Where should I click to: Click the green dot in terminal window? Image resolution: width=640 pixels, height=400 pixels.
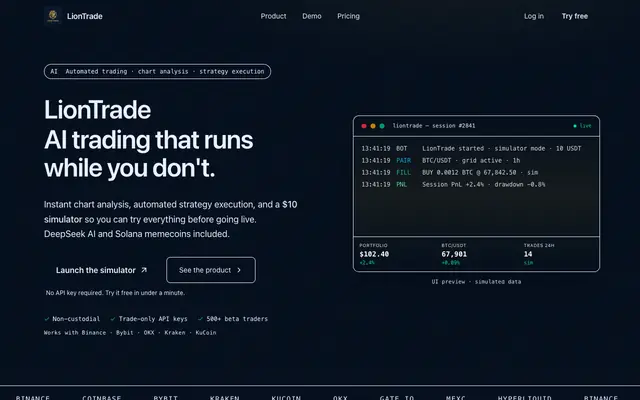[382, 126]
